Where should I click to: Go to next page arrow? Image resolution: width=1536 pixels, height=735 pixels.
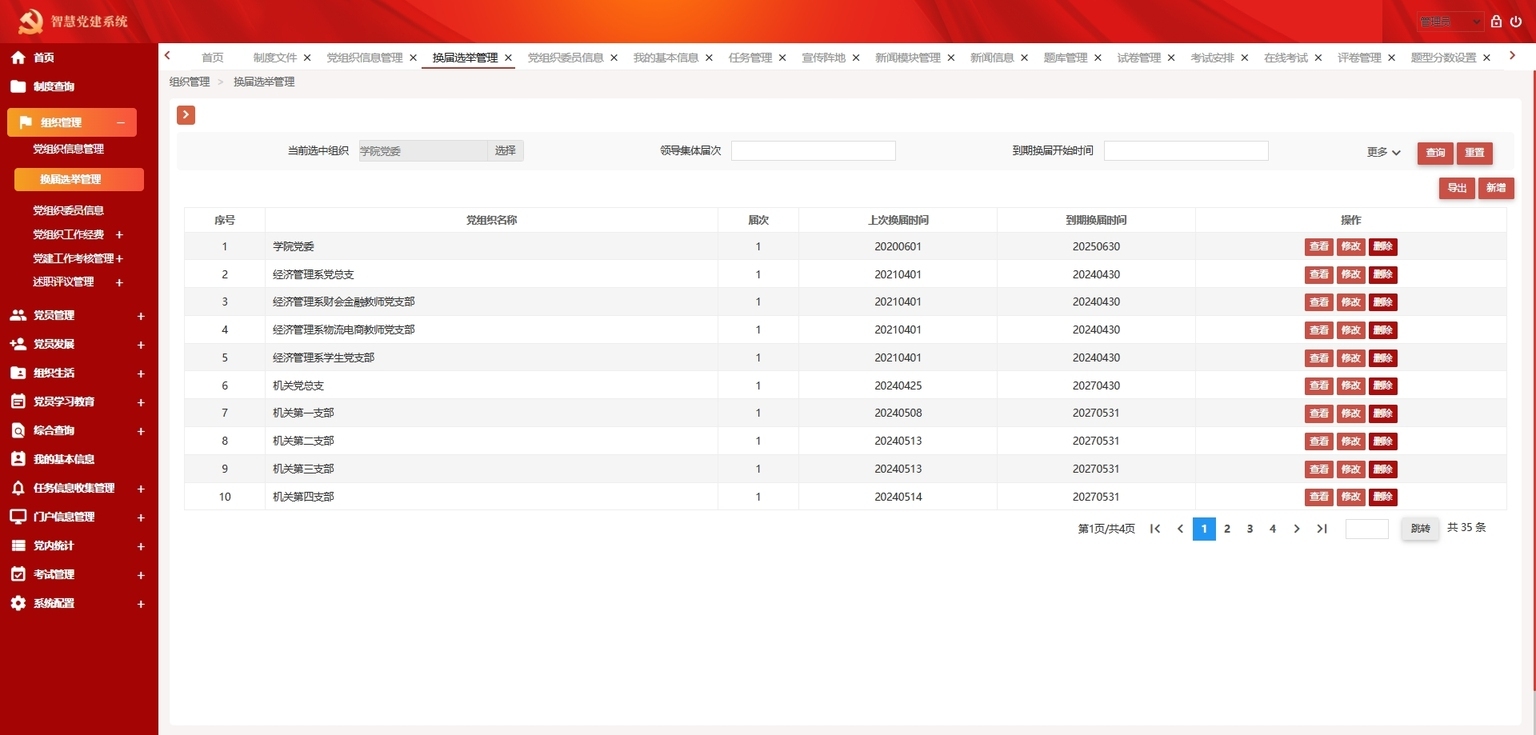click(x=1297, y=529)
